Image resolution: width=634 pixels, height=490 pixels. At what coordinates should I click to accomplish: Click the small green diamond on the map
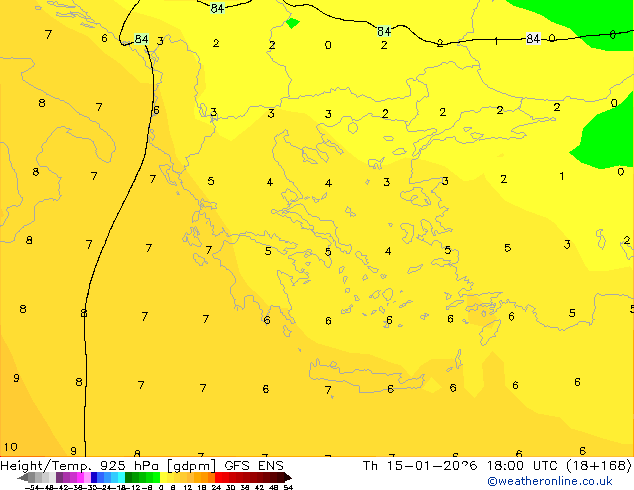(x=293, y=23)
